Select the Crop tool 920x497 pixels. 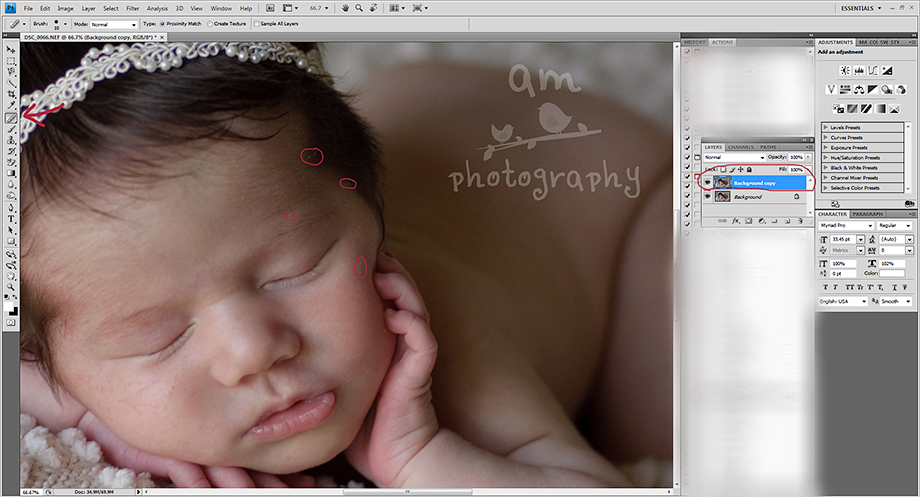tap(11, 94)
